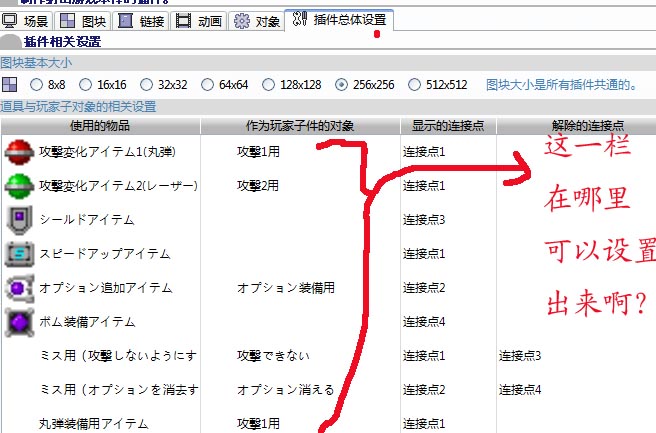The image size is (656, 433).
Task: Switch to the 动画 tab
Action: point(199,21)
